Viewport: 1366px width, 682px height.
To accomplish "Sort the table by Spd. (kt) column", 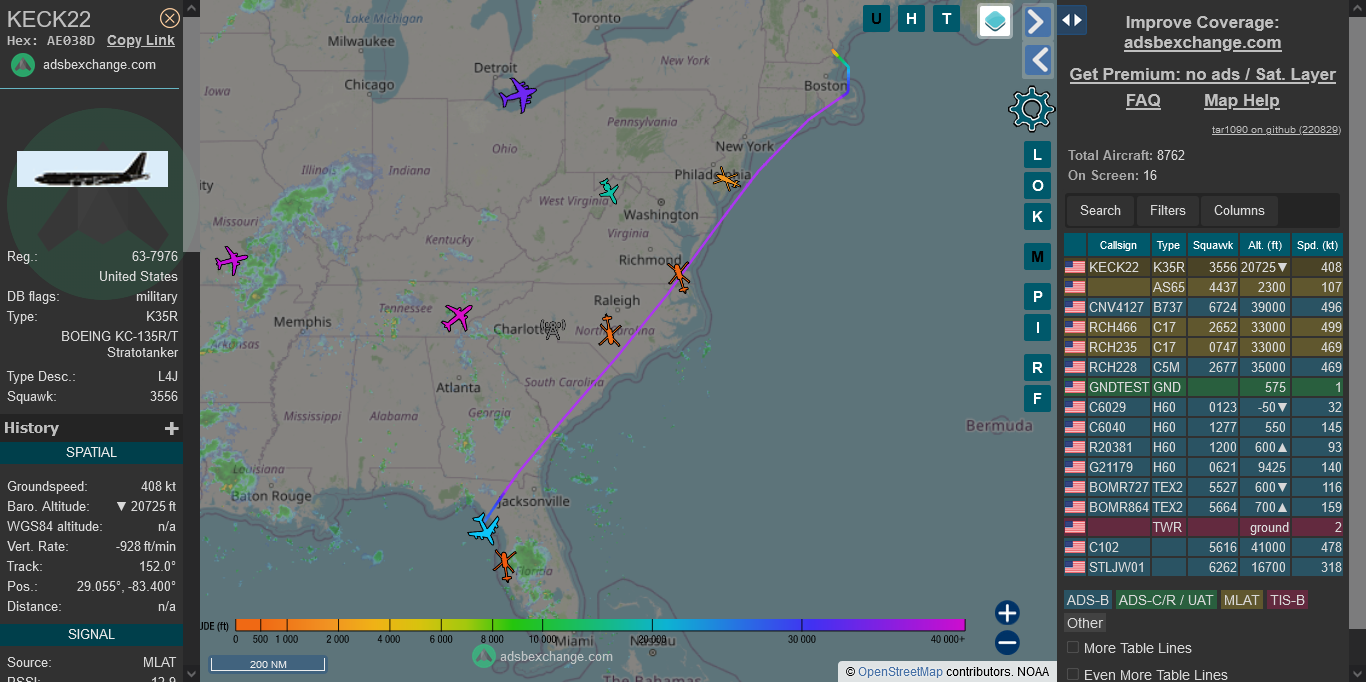I will click(x=1317, y=245).
